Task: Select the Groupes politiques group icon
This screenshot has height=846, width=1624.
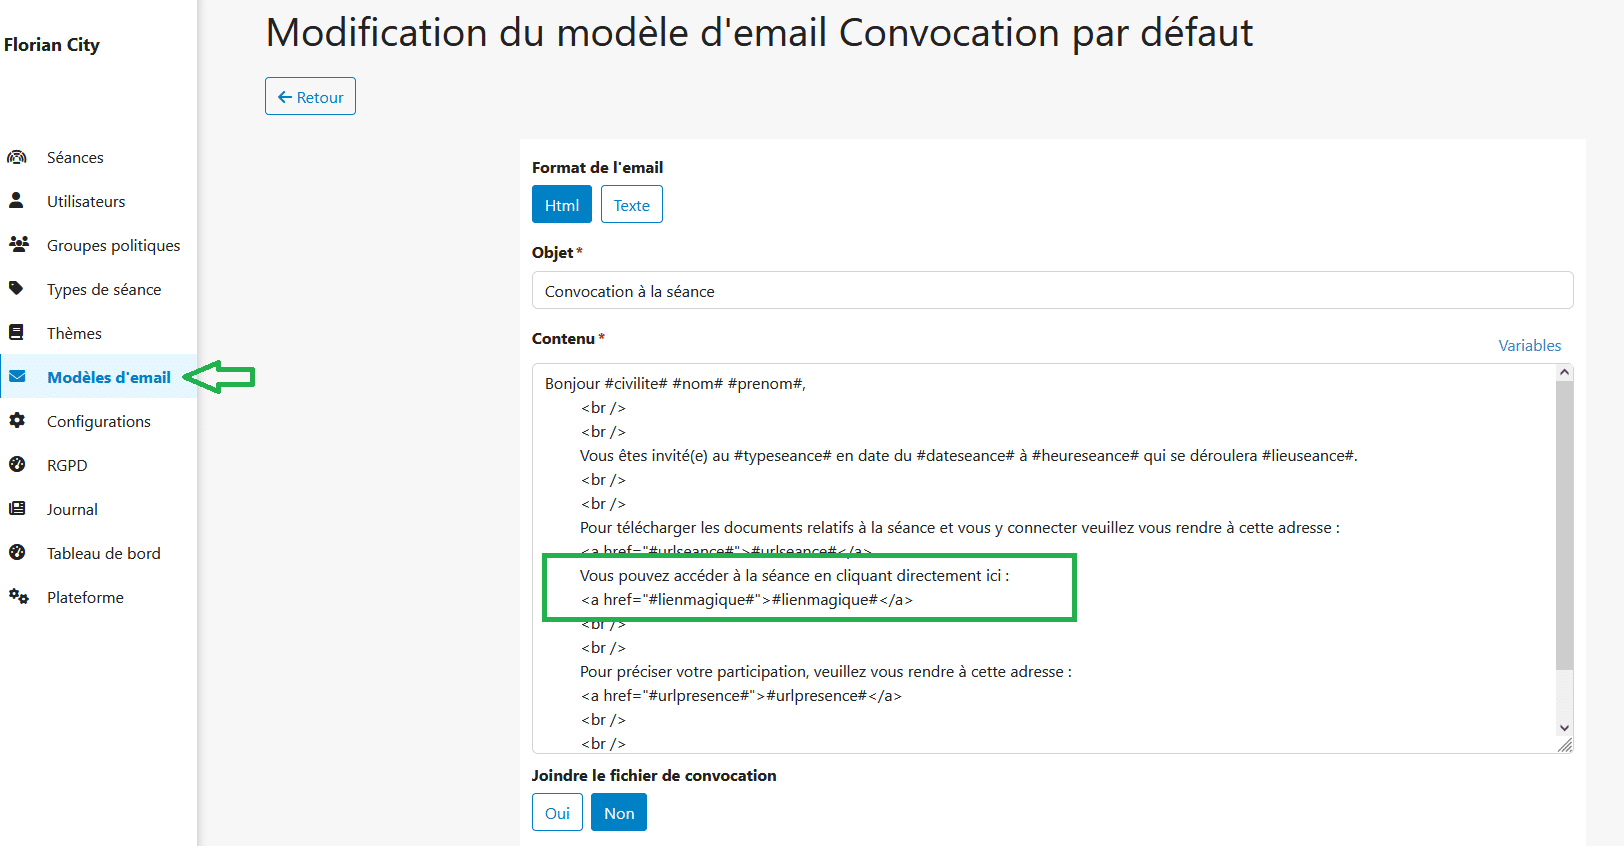Action: [x=18, y=244]
